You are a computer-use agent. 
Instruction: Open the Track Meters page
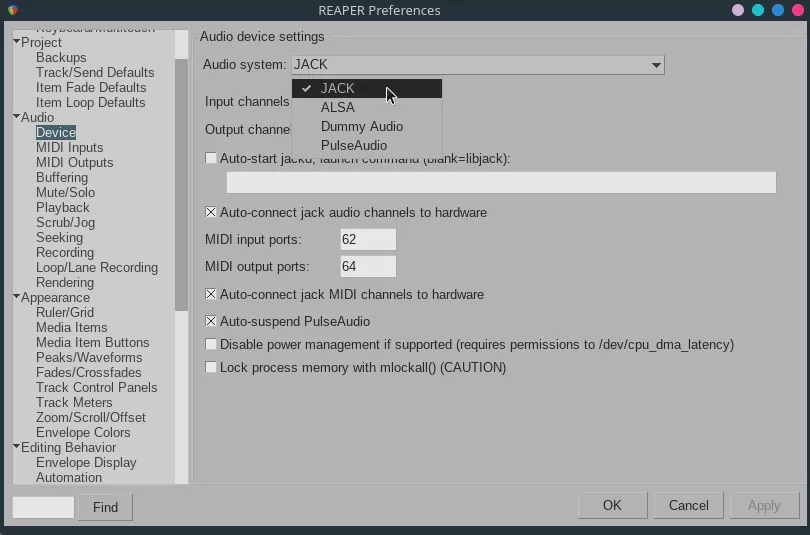[x=74, y=402]
